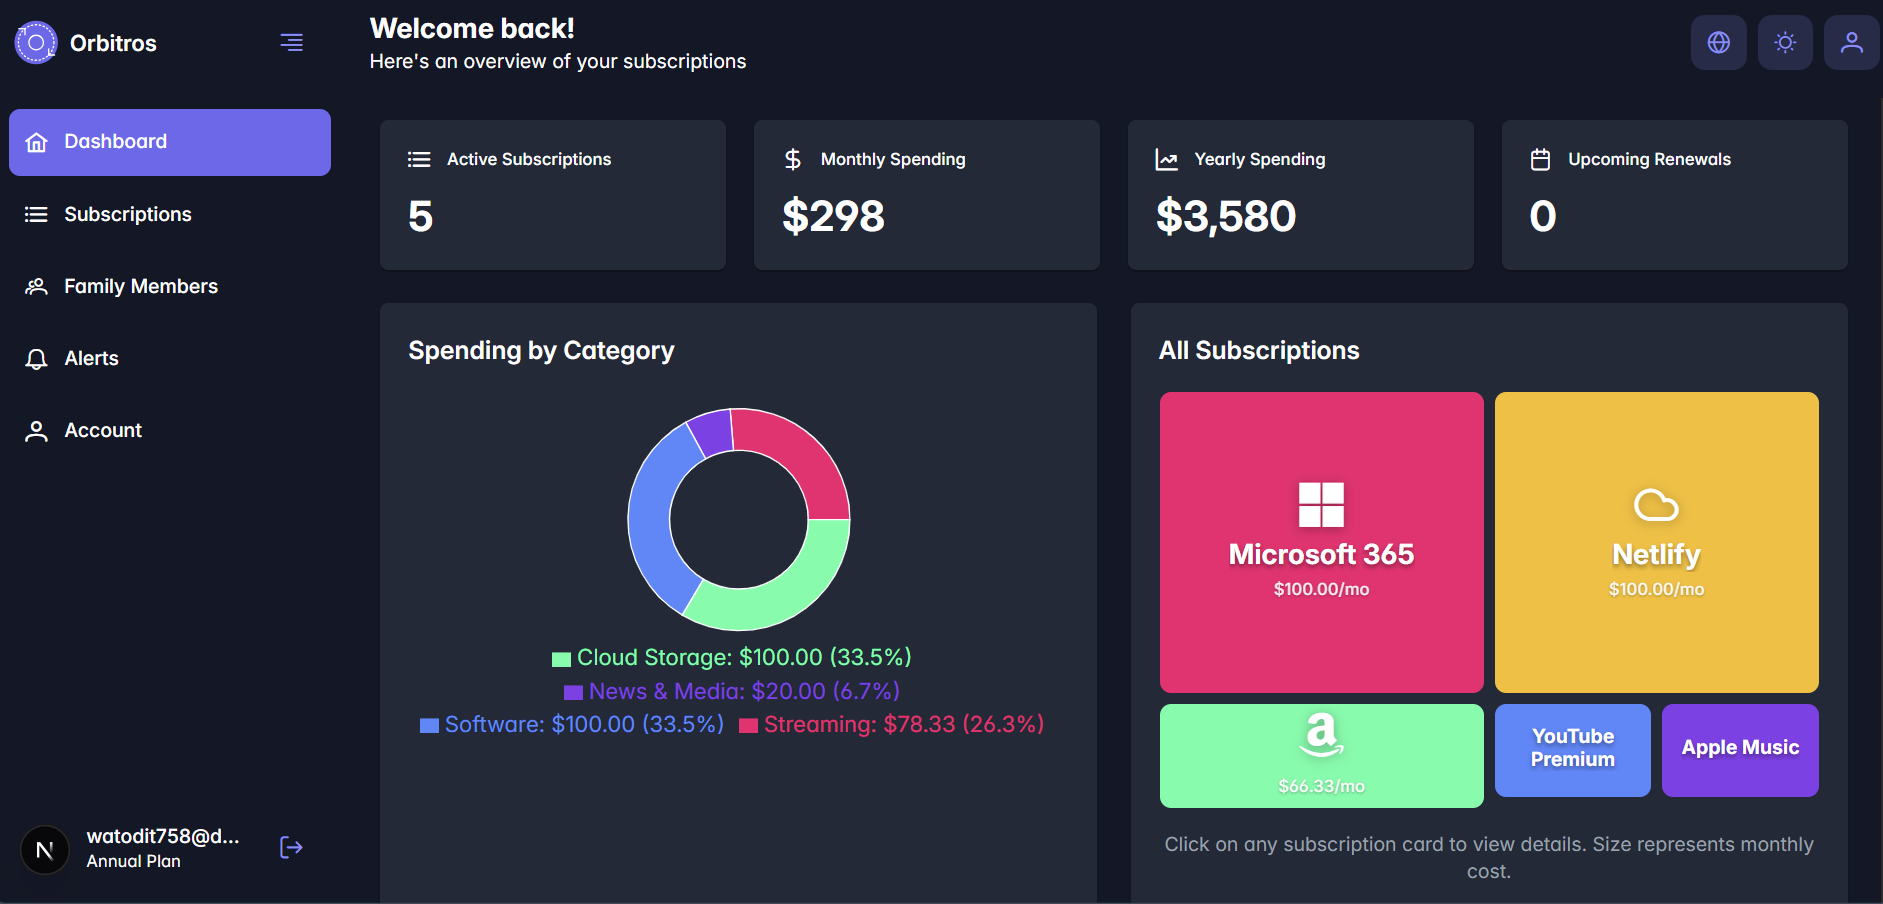Click the globe icon in the top bar
Viewport: 1883px width, 904px height.
tap(1718, 42)
